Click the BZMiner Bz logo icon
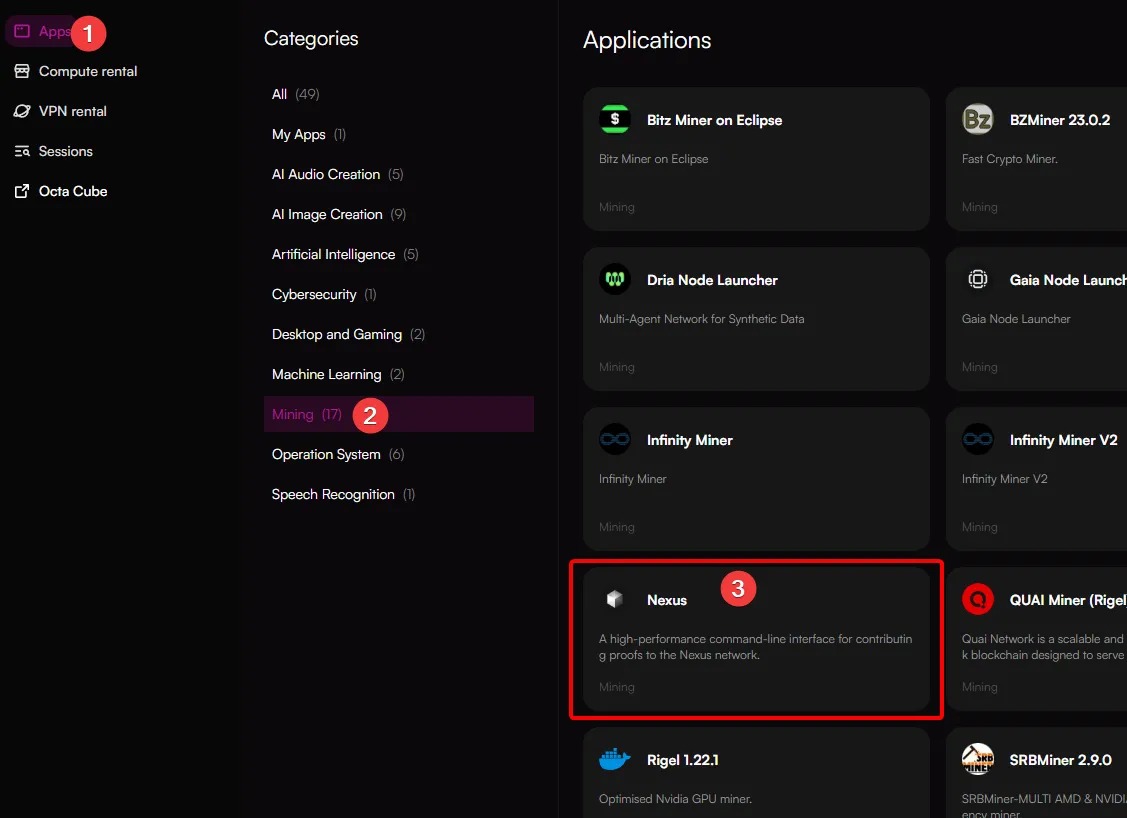This screenshot has width=1127, height=818. (978, 119)
